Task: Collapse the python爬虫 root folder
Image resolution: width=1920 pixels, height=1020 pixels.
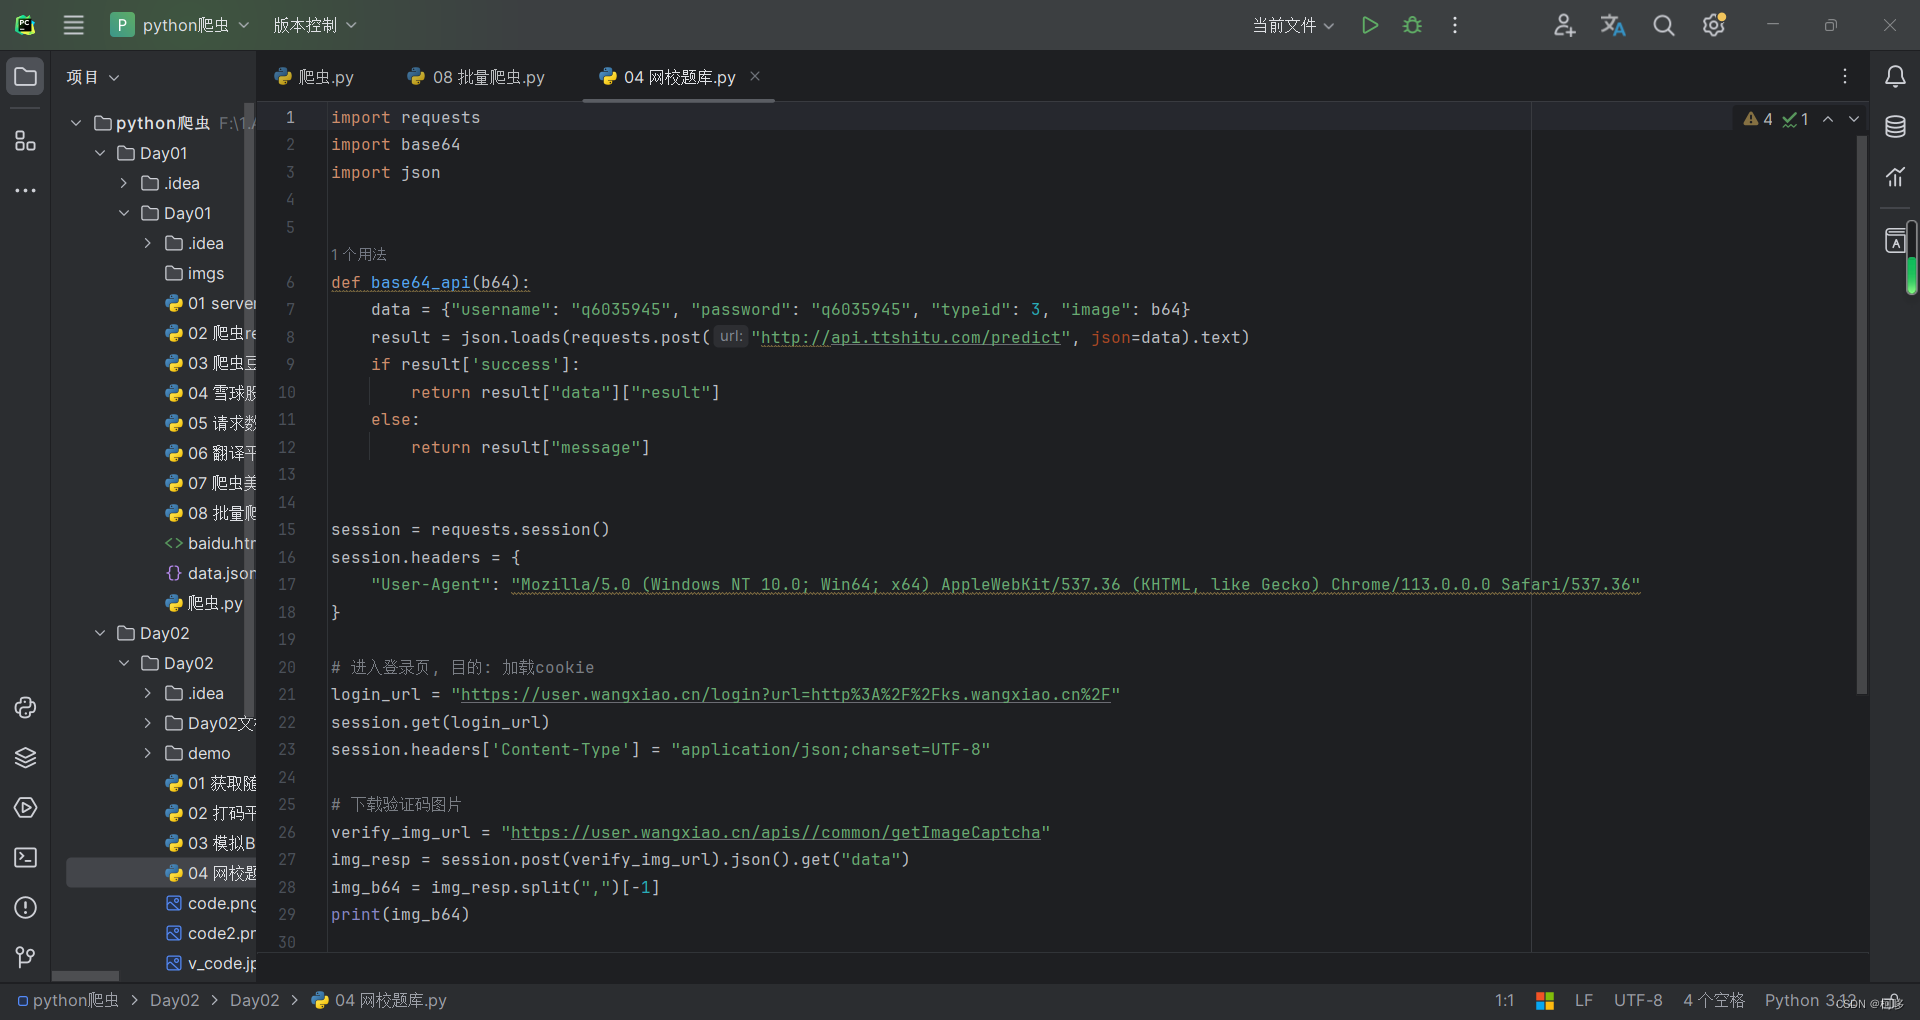Action: click(x=76, y=123)
